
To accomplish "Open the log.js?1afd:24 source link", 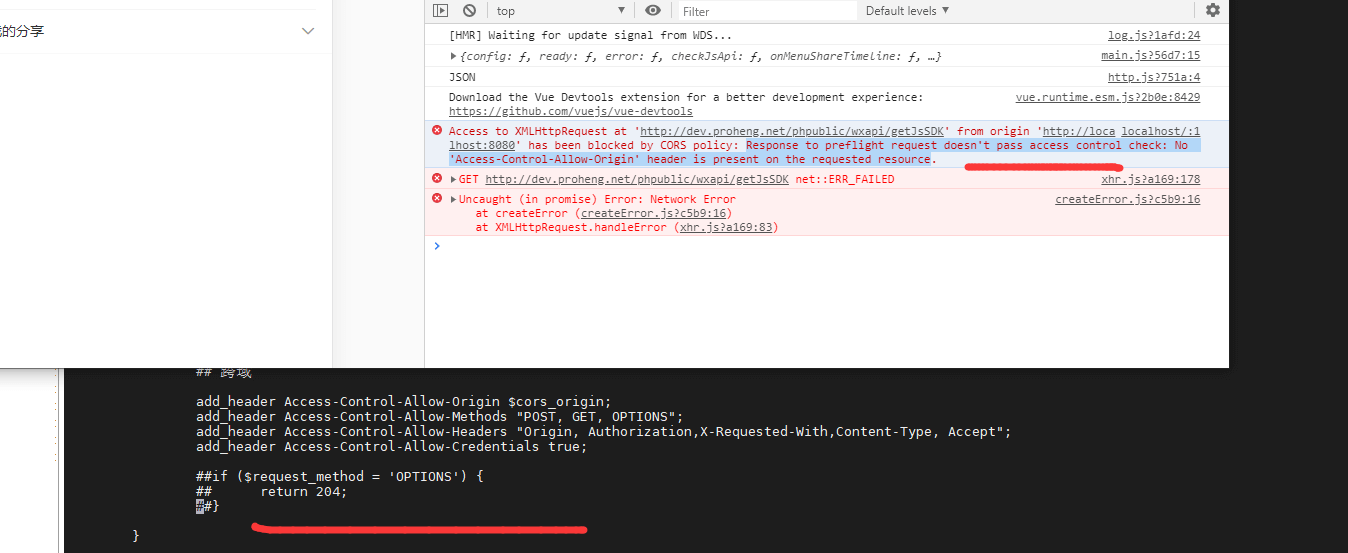I will click(1153, 36).
